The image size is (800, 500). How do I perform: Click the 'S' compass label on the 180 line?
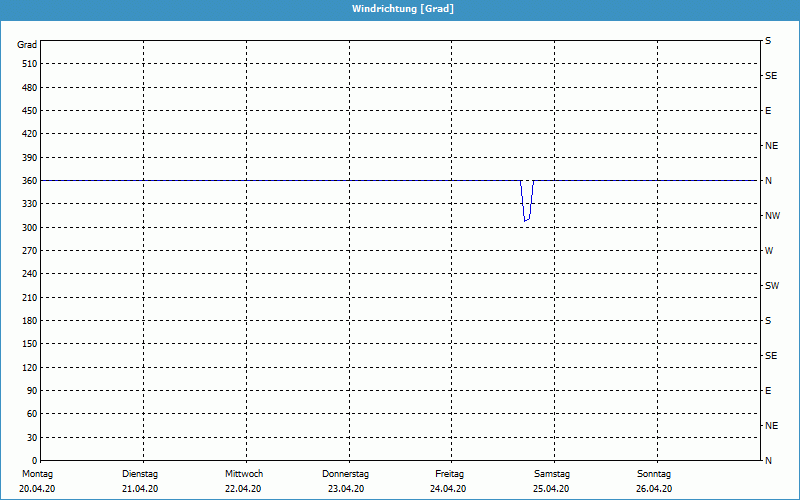coord(768,320)
